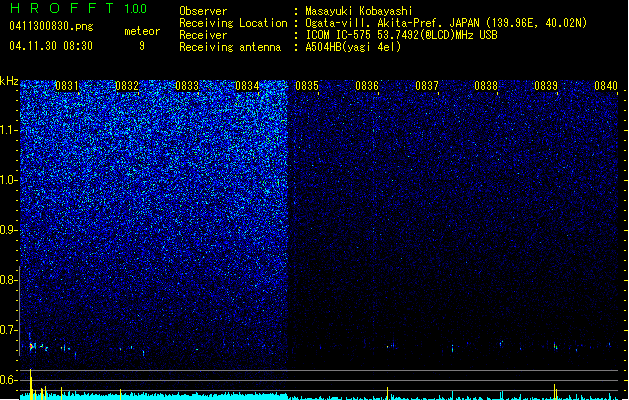Click the 0839 time marker

546,86
